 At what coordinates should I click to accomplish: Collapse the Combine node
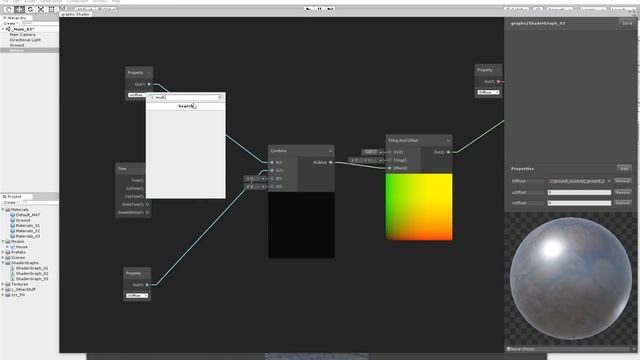330,151
